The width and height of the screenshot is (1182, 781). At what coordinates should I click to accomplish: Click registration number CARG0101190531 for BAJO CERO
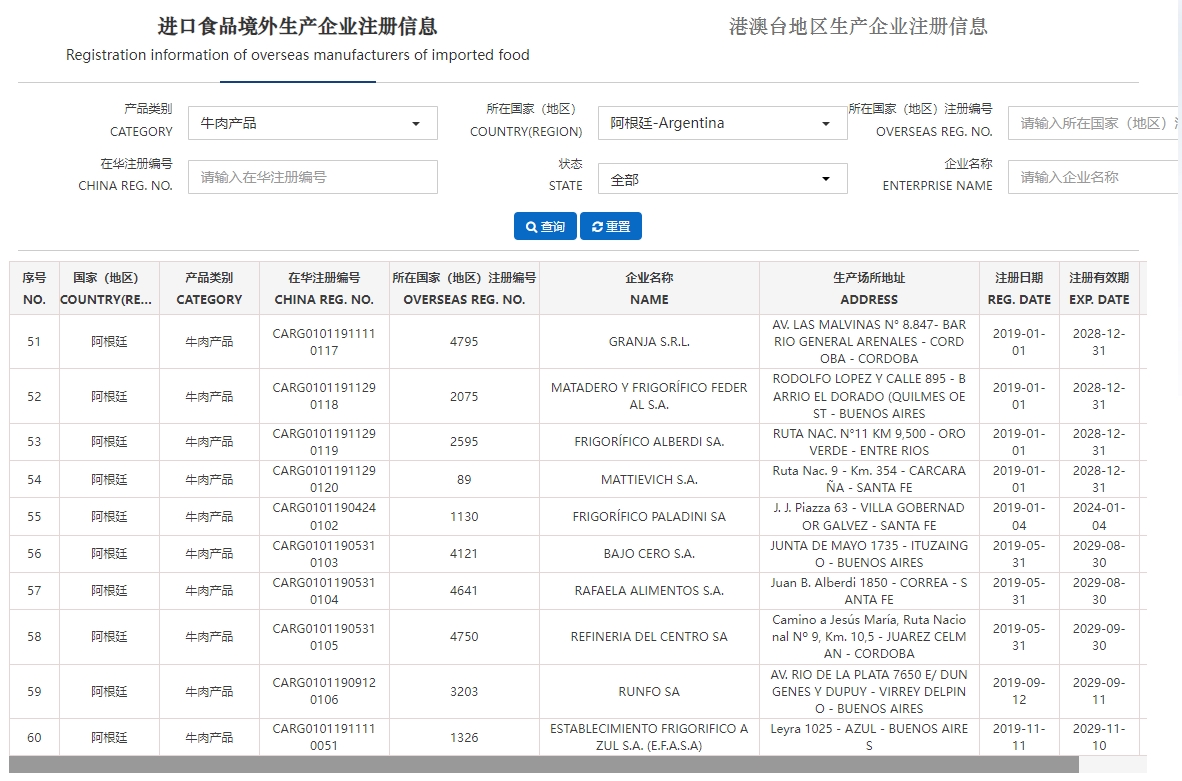tap(322, 554)
